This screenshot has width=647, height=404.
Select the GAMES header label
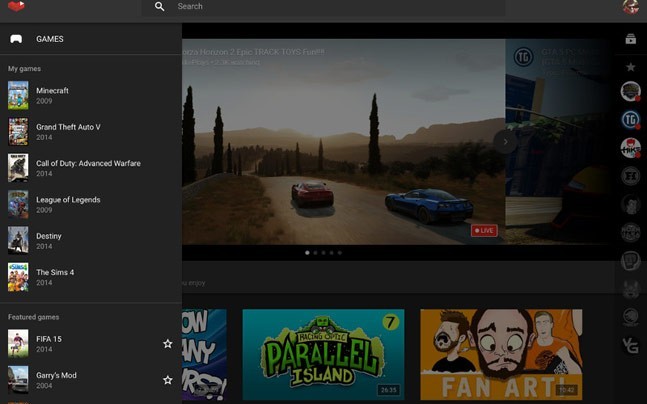50,39
